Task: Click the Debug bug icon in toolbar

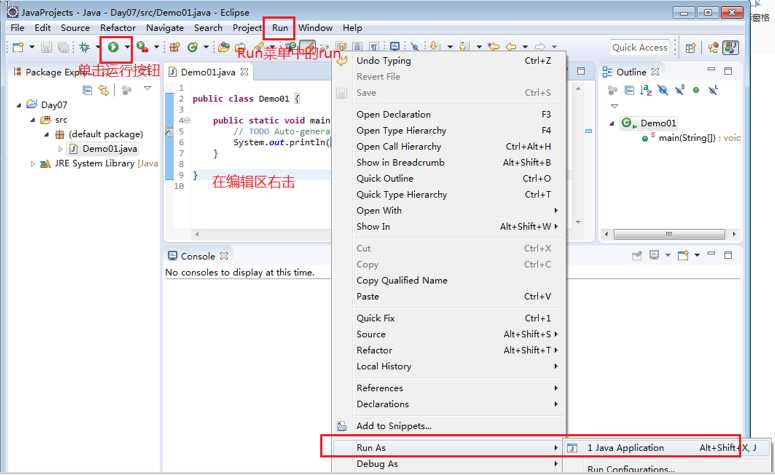Action: pyautogui.click(x=85, y=47)
